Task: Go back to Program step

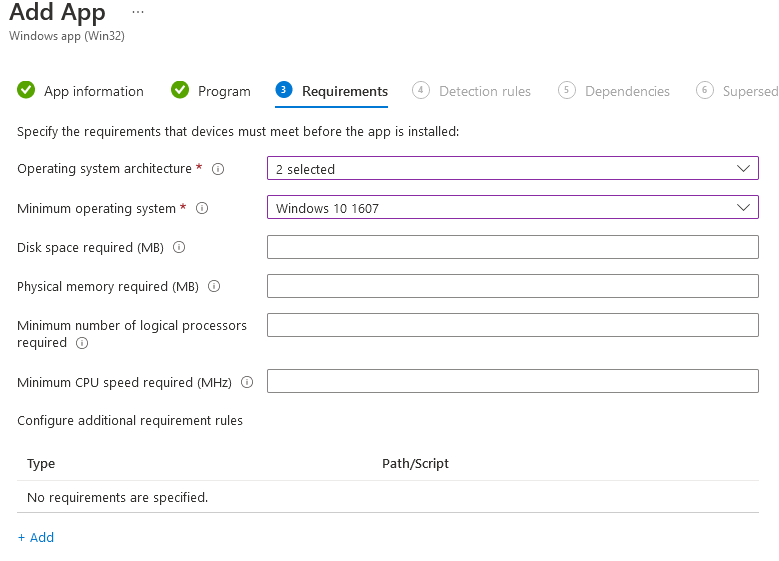Action: pyautogui.click(x=211, y=91)
